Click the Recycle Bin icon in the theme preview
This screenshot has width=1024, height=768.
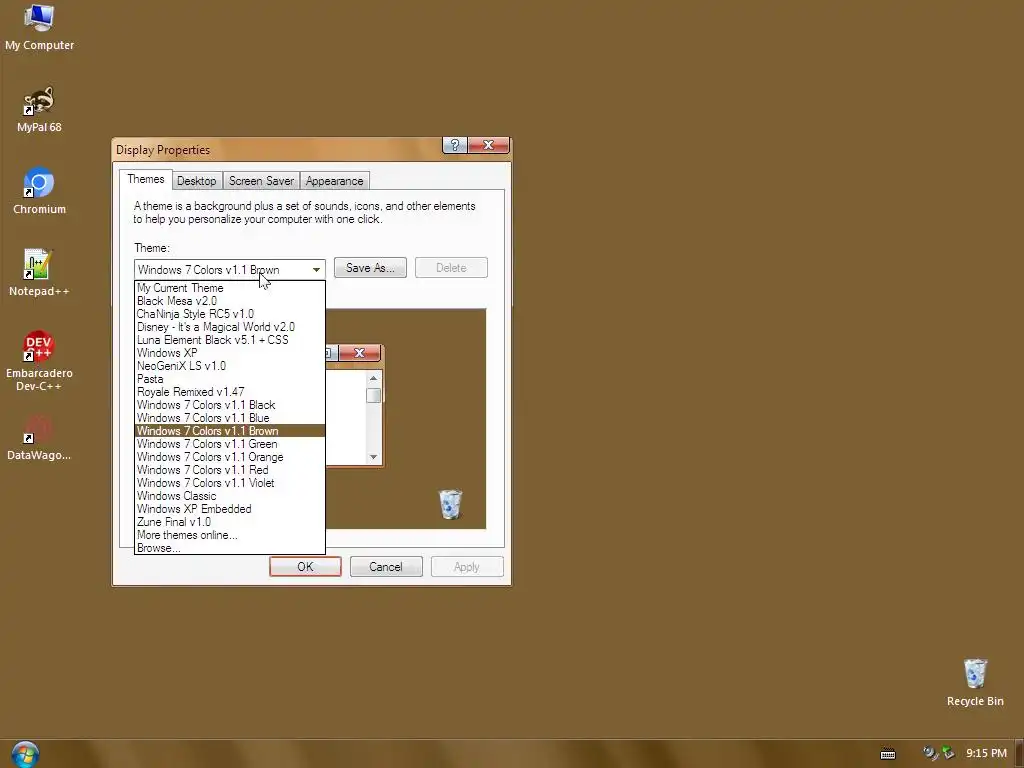[x=450, y=504]
